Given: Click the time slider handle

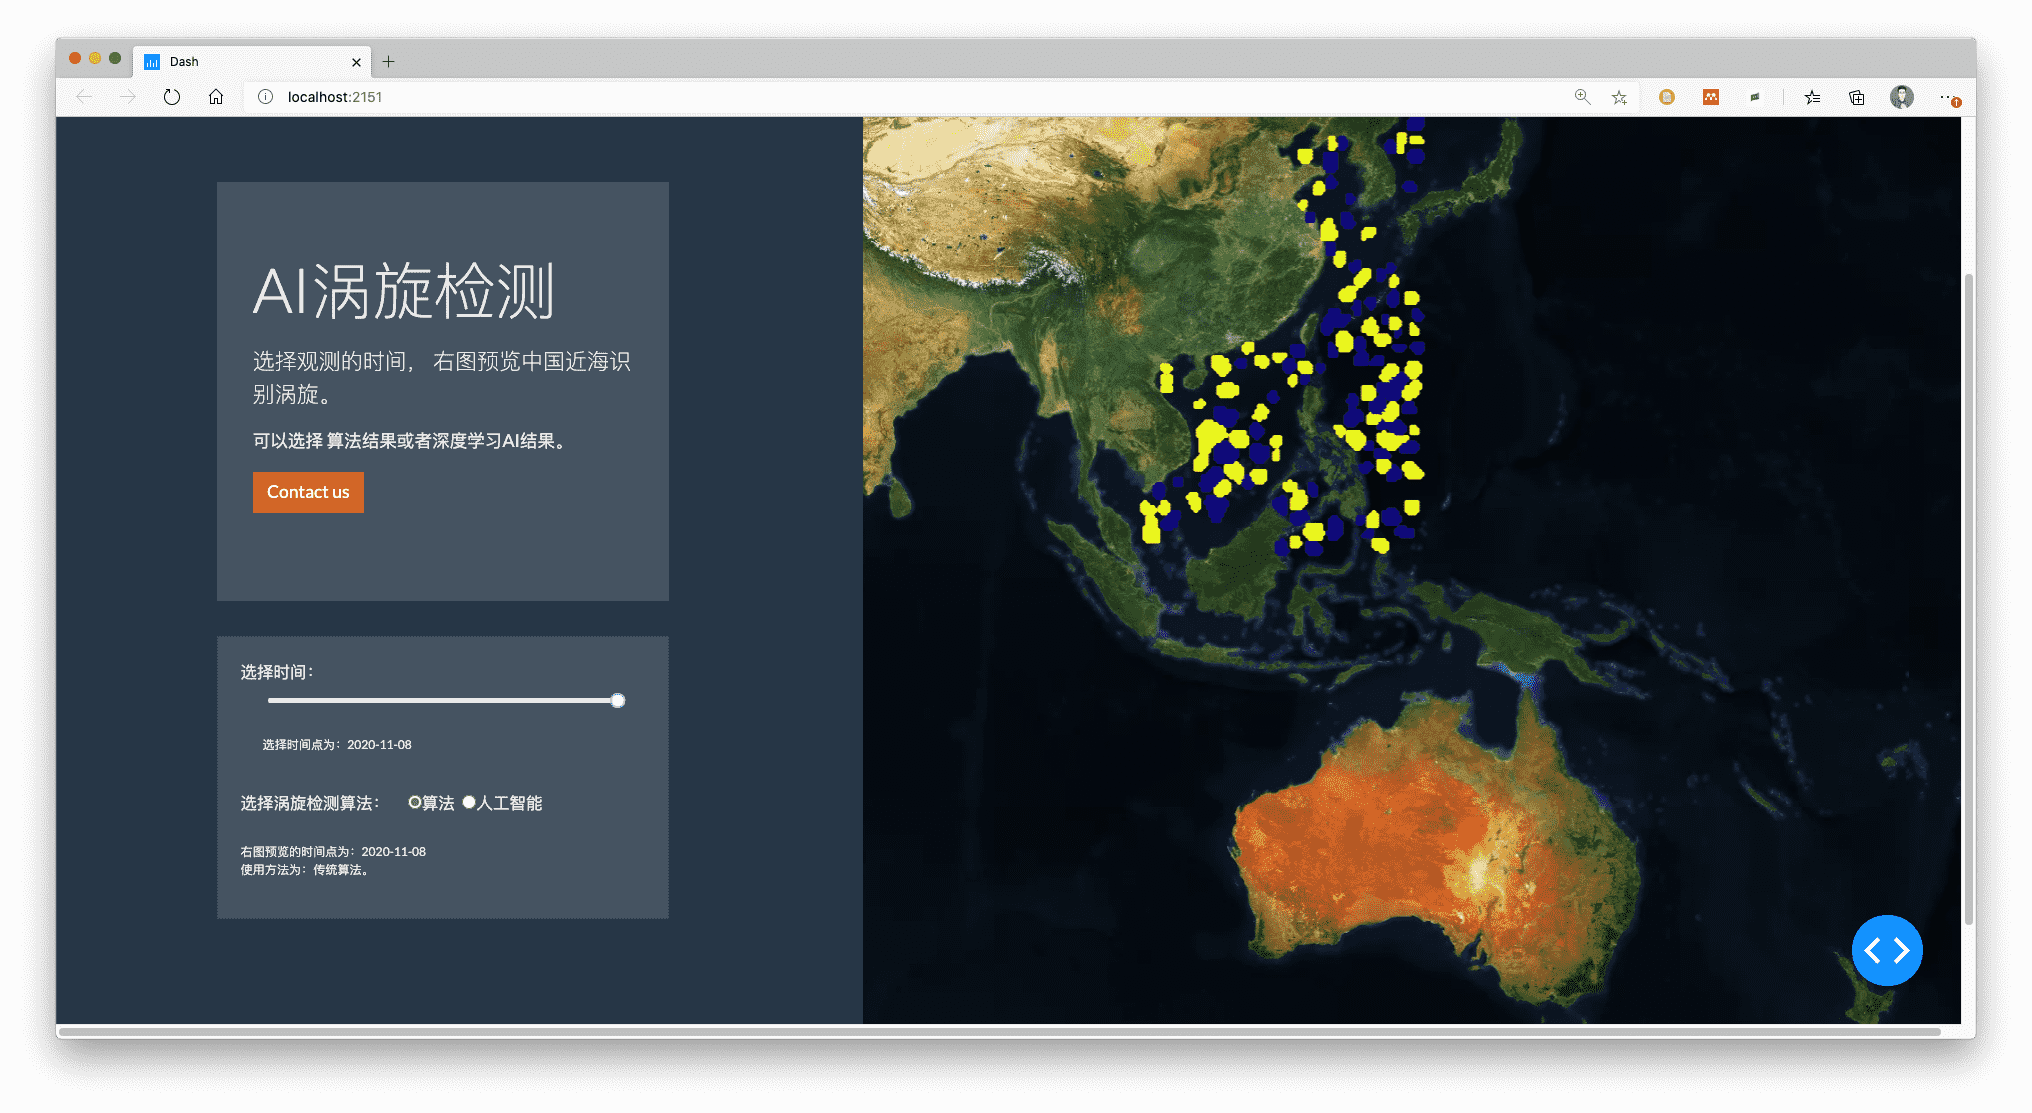Looking at the screenshot, I should [618, 701].
